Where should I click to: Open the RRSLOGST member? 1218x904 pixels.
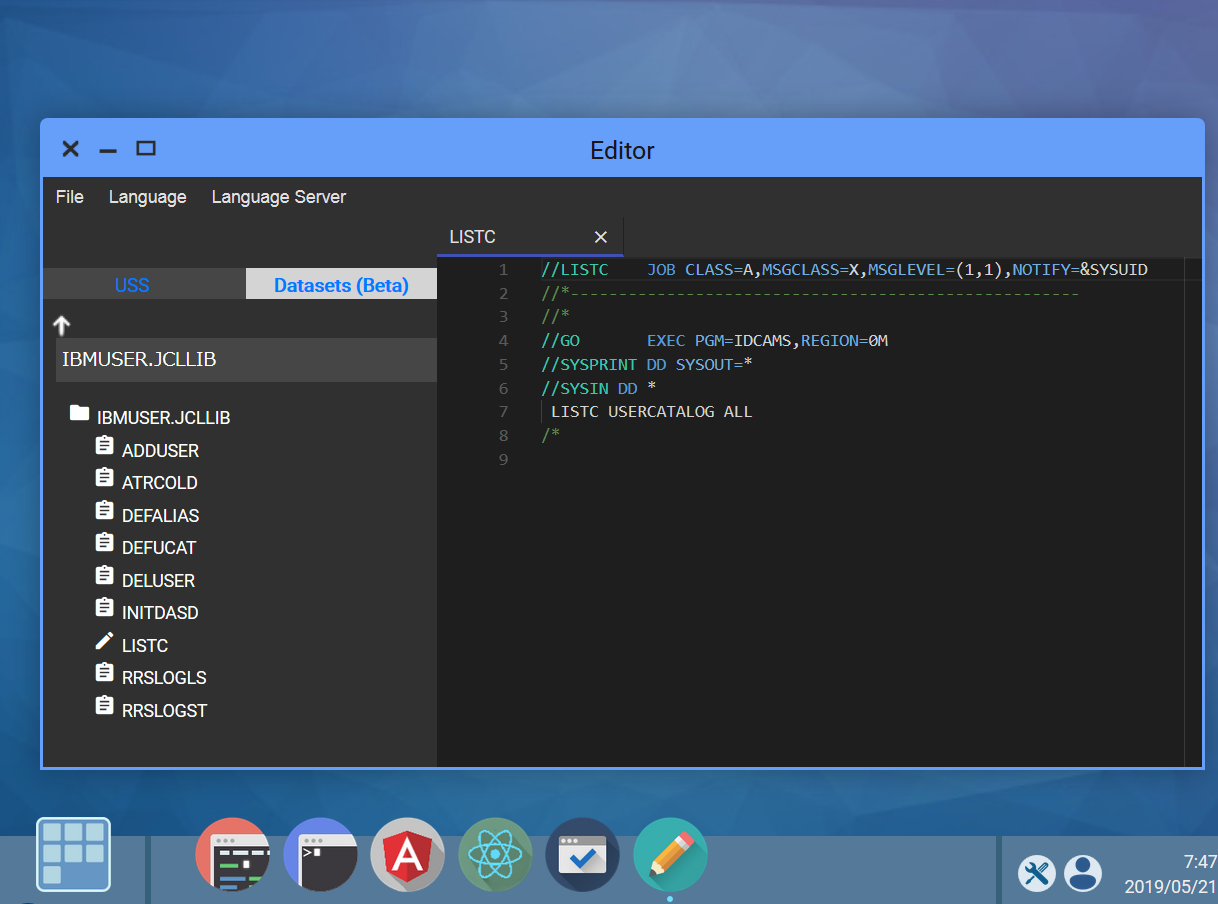(x=164, y=711)
